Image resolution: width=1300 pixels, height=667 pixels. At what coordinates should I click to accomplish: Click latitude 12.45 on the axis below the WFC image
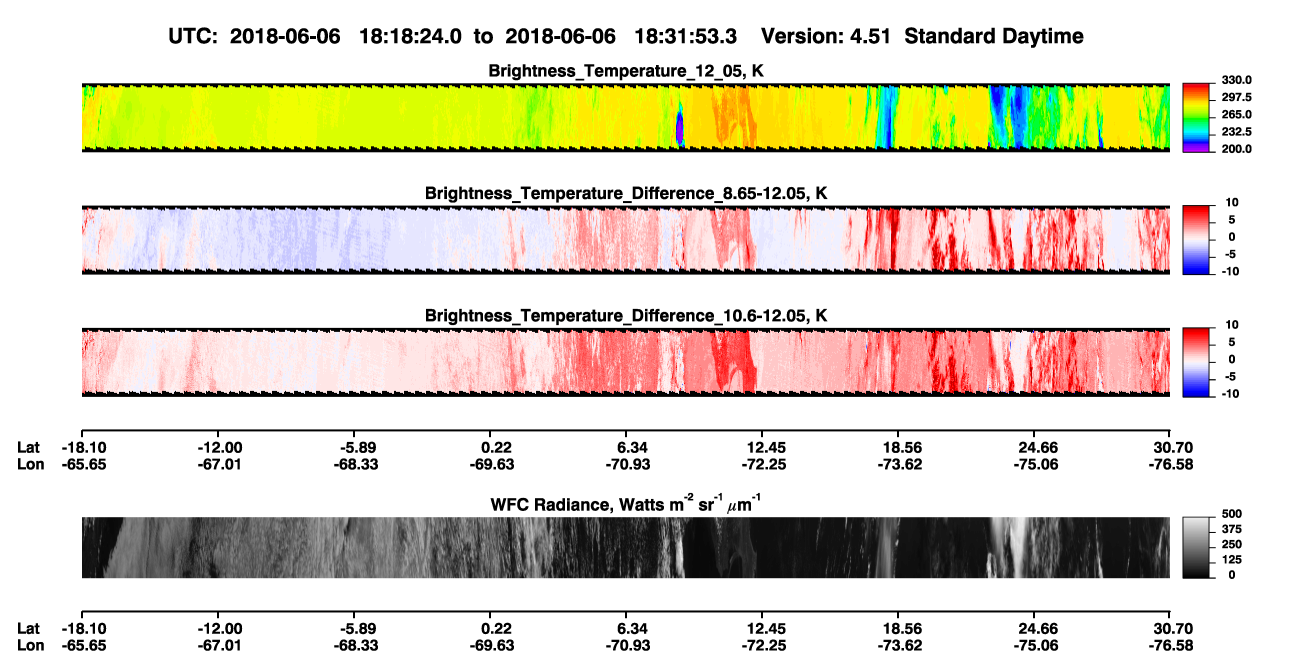tap(762, 628)
